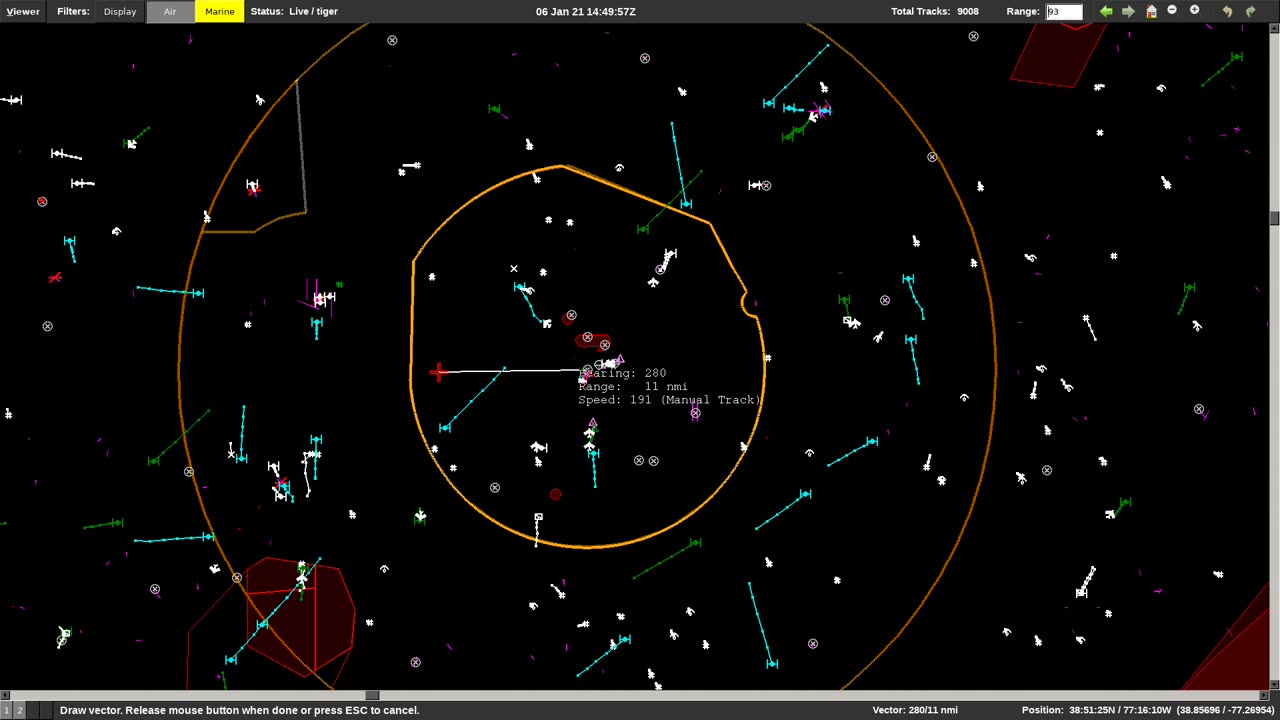Go back with the green left arrow

click(x=1106, y=11)
